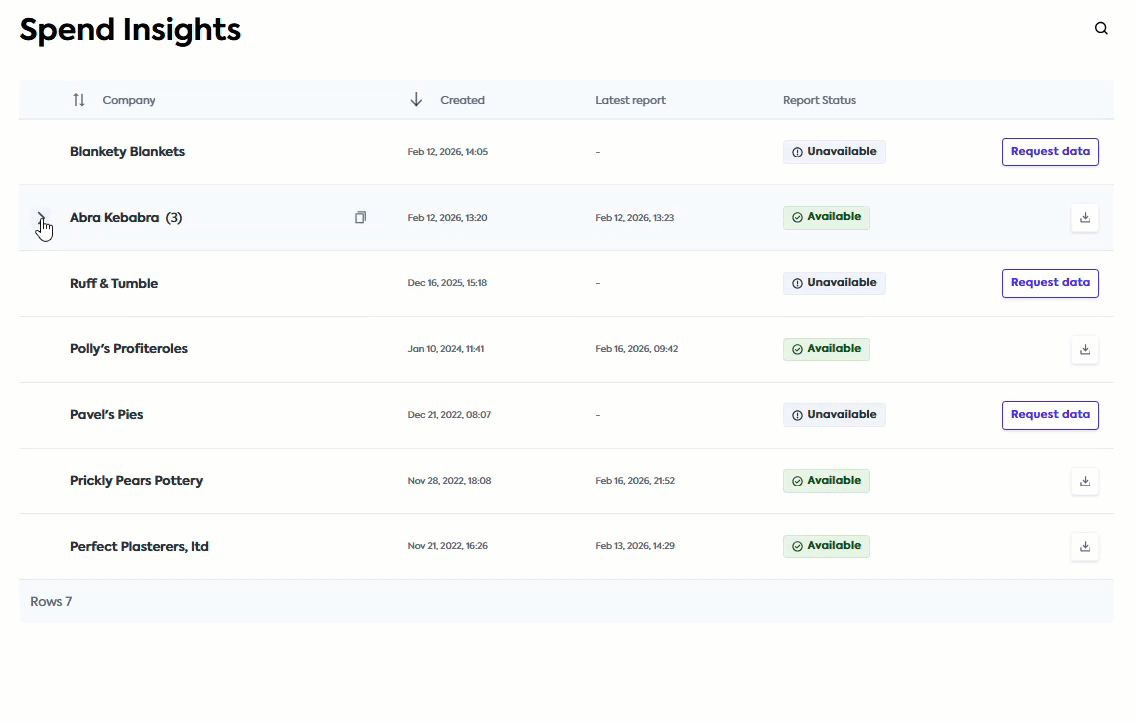Request data for Ruff & Tumble
This screenshot has width=1136, height=722.
(1050, 283)
